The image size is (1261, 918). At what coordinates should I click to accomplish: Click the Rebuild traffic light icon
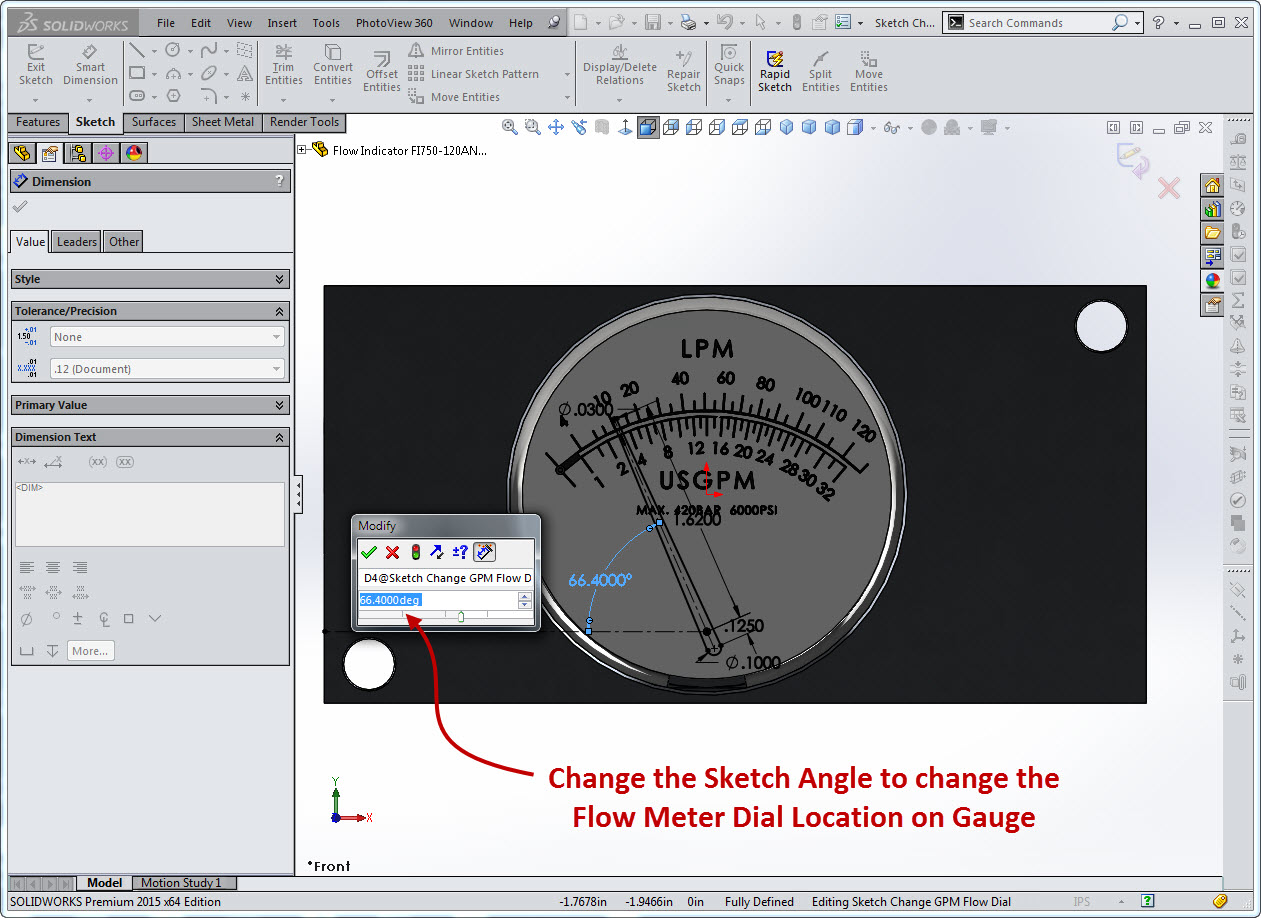[x=415, y=552]
